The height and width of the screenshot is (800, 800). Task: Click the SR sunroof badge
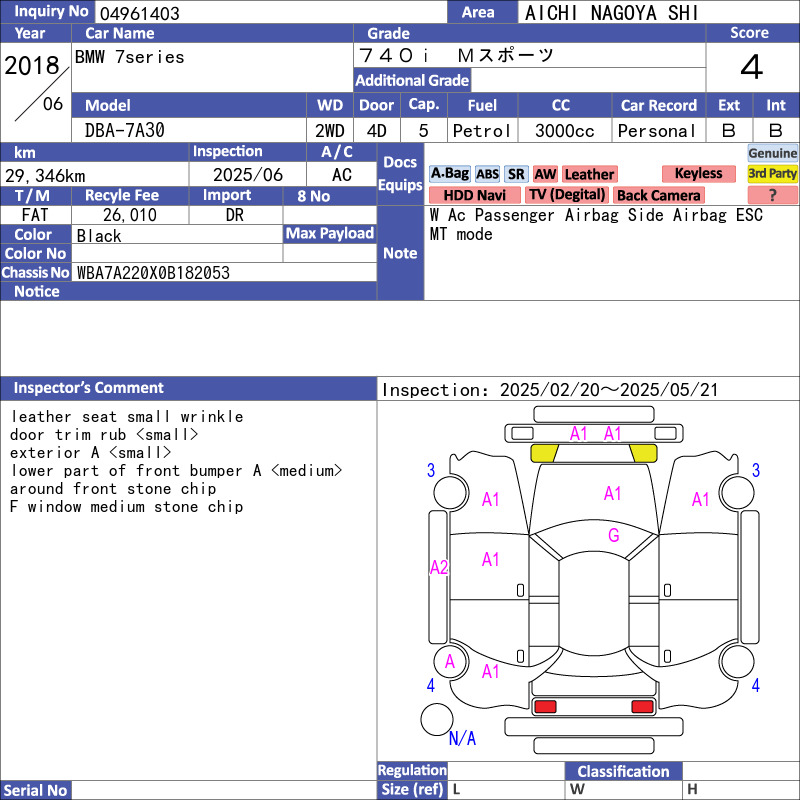[516, 174]
